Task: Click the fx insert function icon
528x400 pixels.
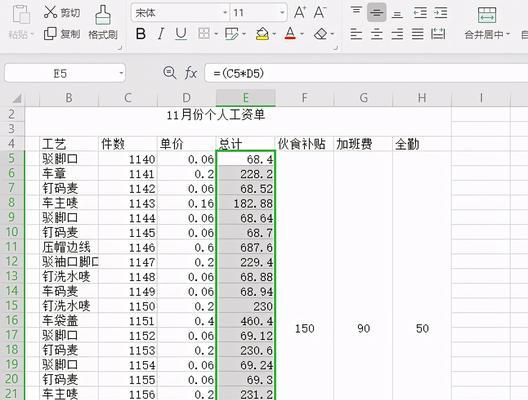Action: pyautogui.click(x=191, y=73)
